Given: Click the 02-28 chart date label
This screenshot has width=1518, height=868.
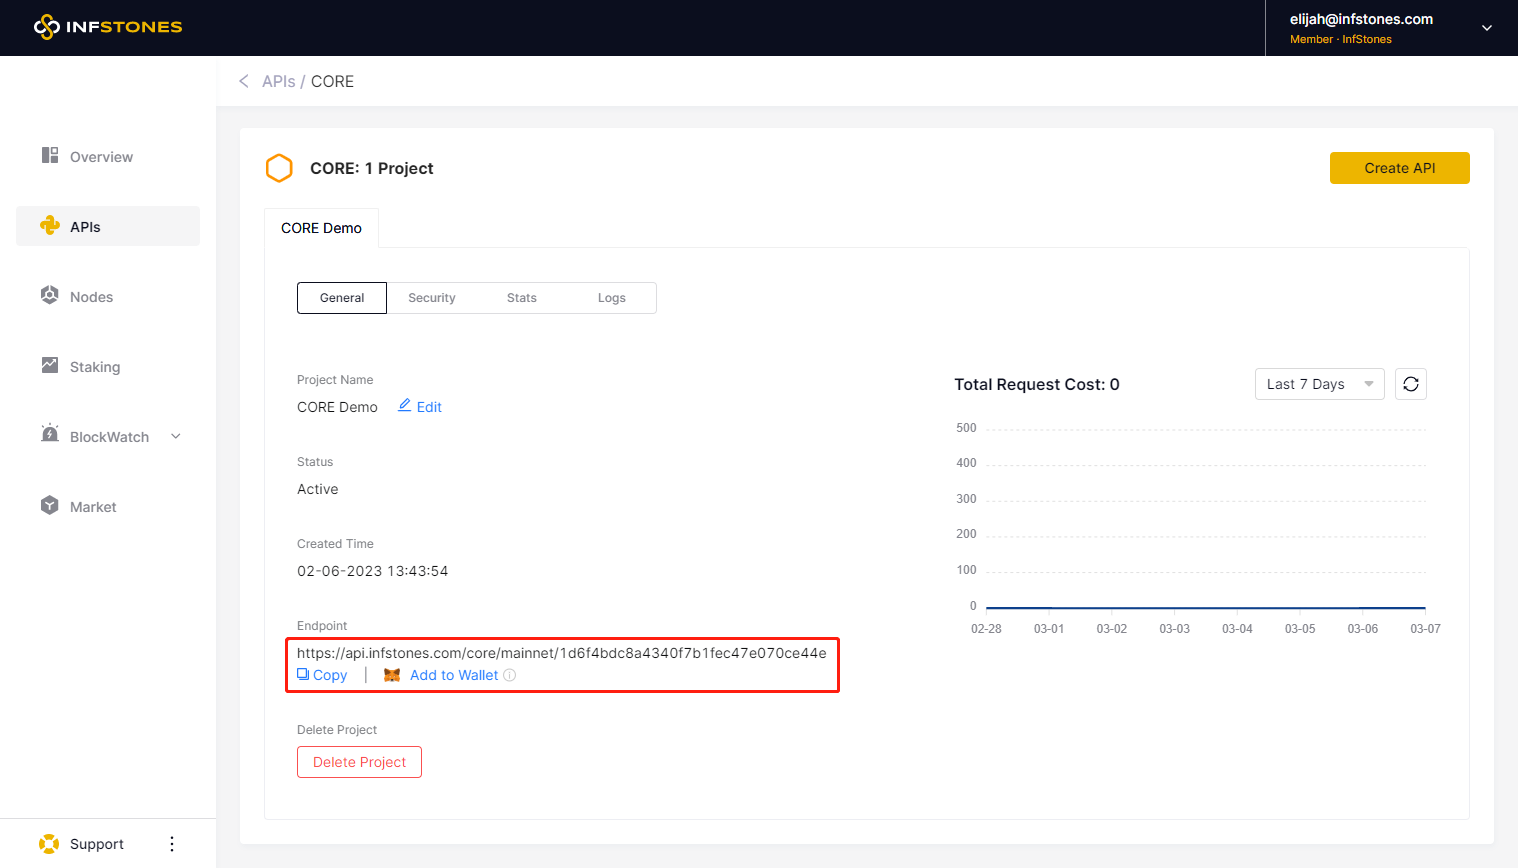Looking at the screenshot, I should click(x=986, y=629).
